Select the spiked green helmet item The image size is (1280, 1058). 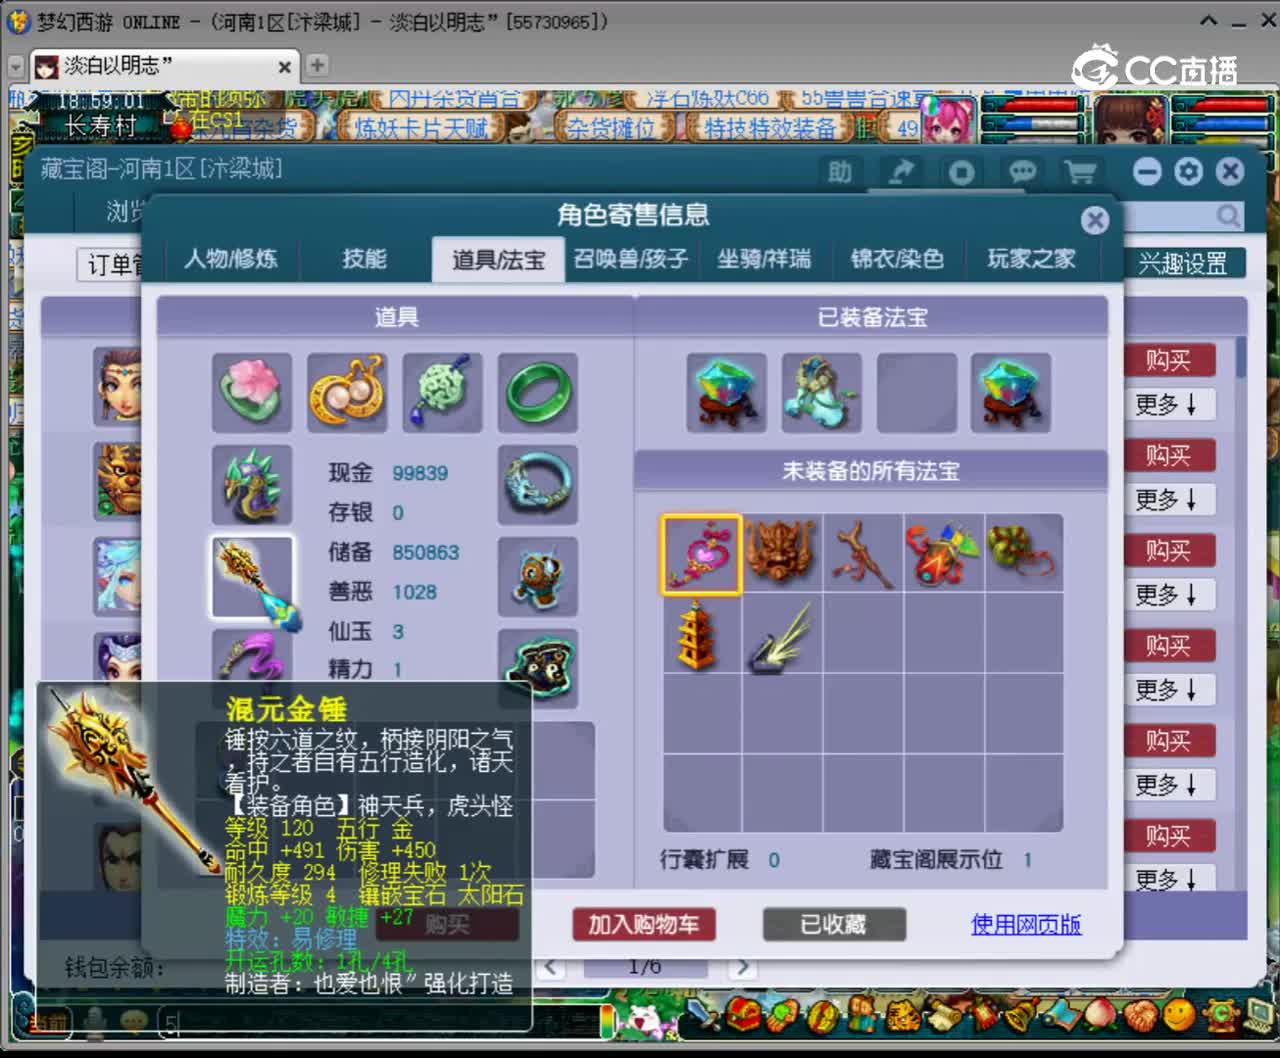coord(252,485)
